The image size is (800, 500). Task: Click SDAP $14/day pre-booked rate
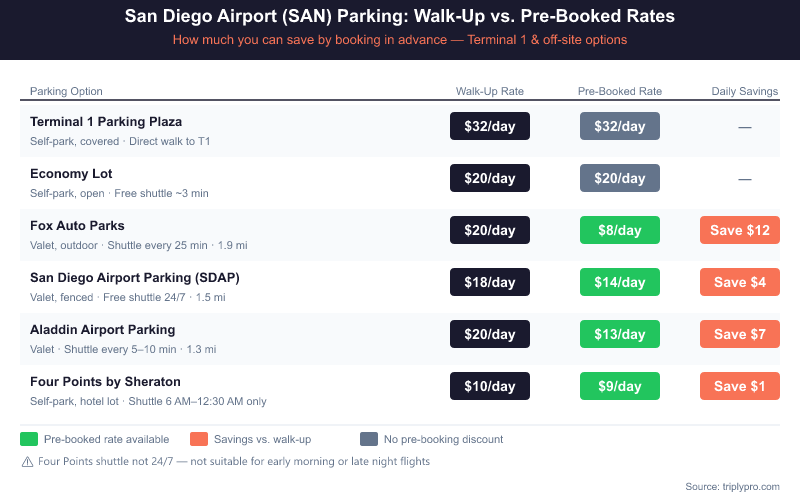click(x=620, y=282)
